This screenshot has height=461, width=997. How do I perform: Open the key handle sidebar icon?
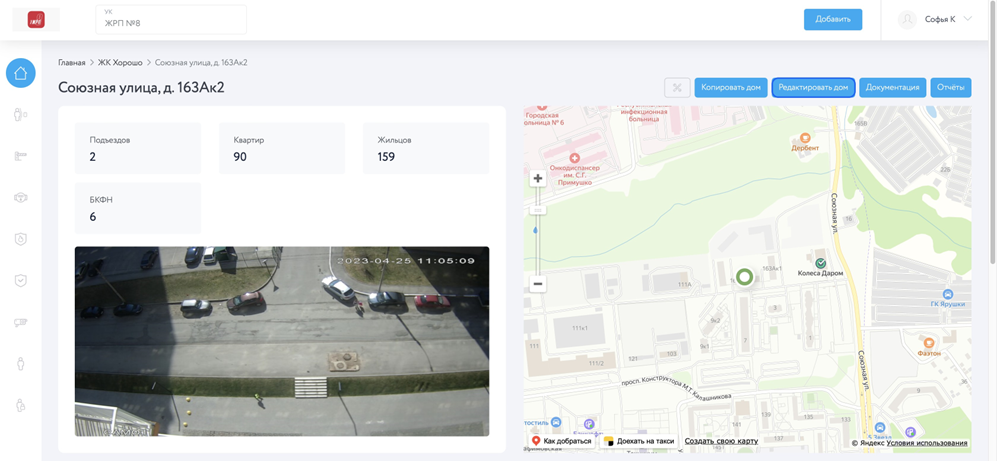[20, 156]
